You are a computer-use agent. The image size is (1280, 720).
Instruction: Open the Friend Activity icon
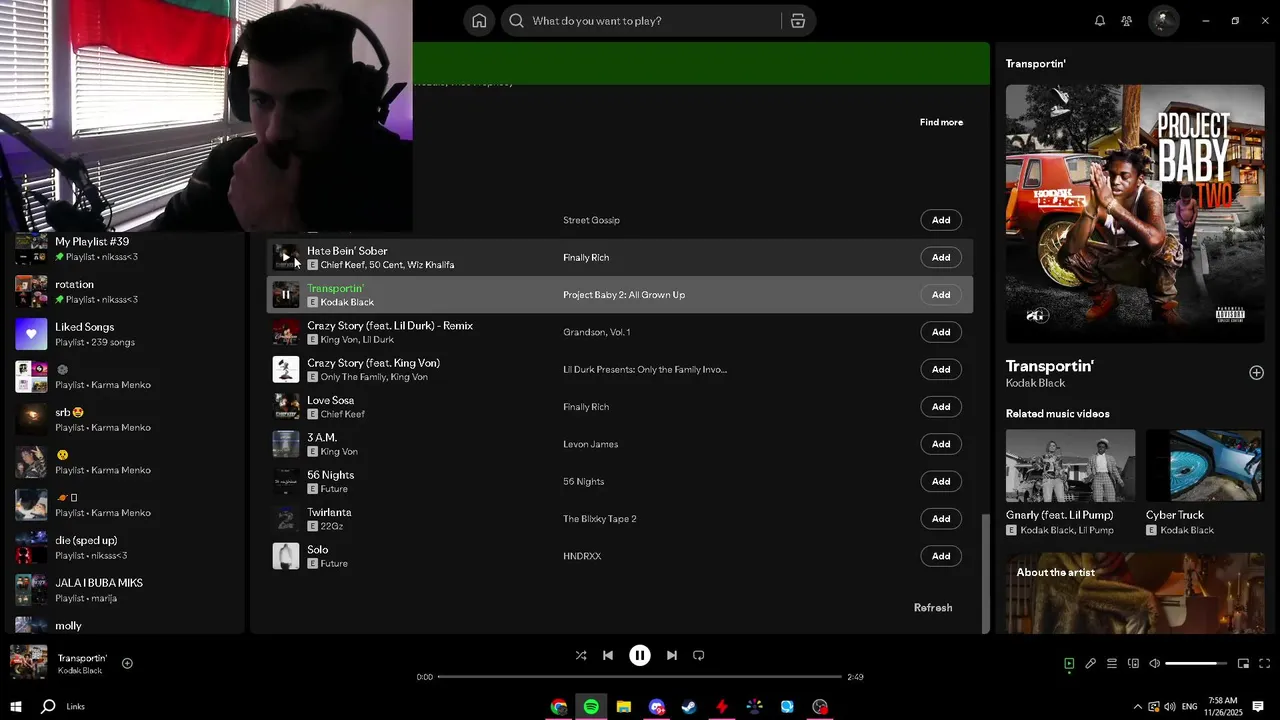1127,21
